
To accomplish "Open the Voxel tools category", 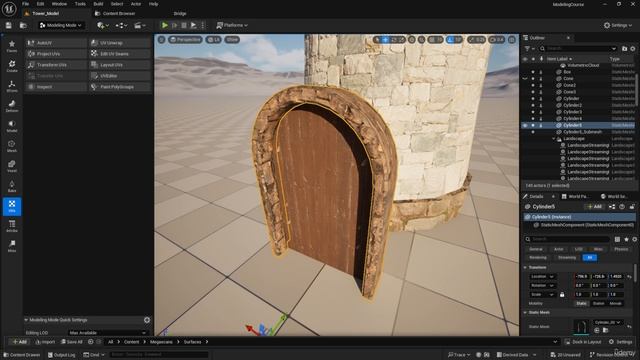I will click(12, 166).
